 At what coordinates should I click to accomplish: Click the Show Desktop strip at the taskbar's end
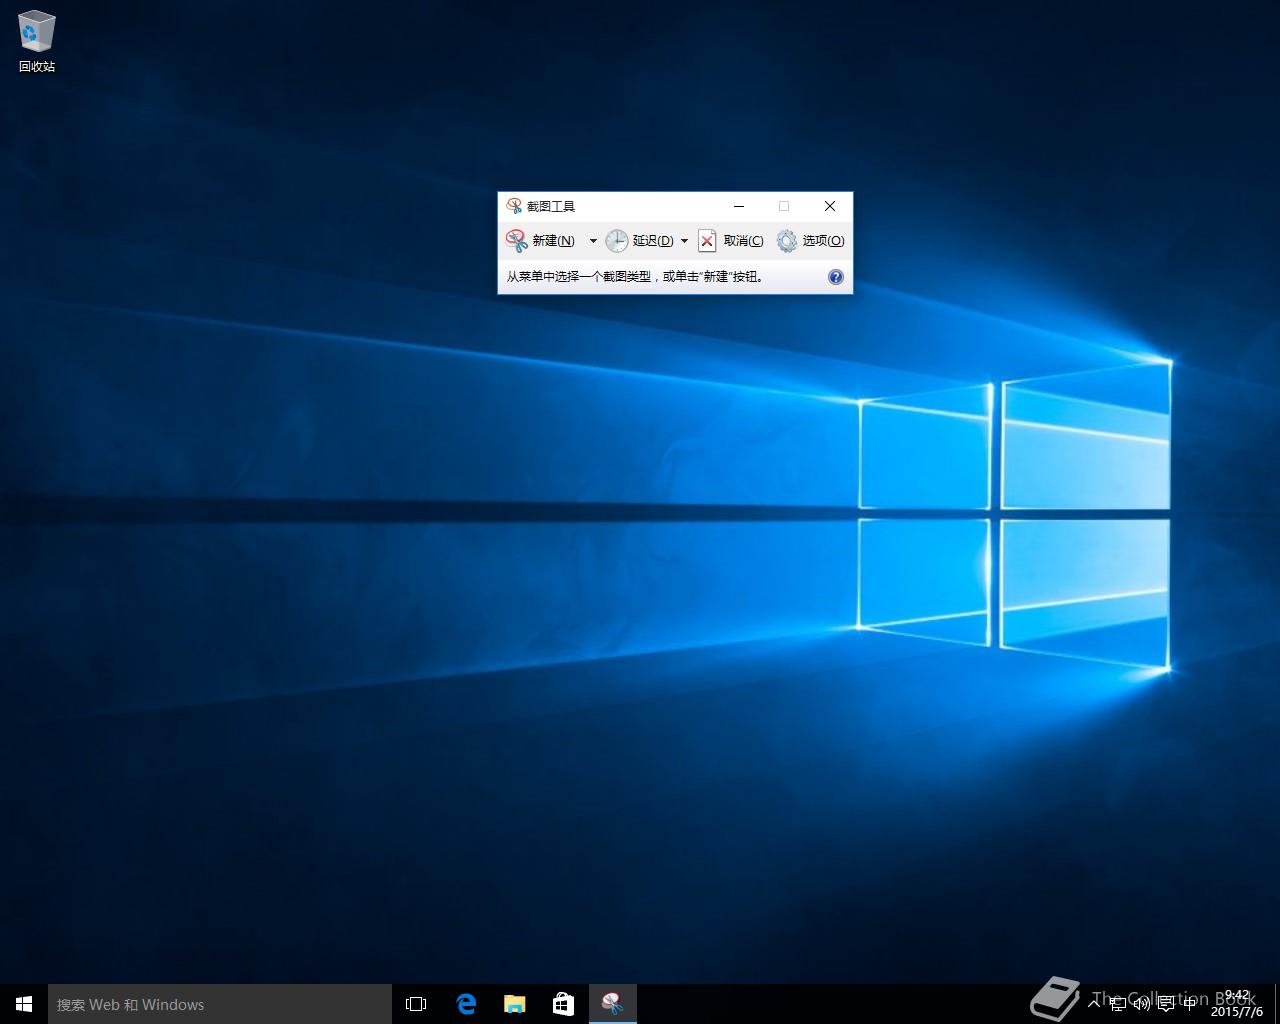pyautogui.click(x=1276, y=1004)
